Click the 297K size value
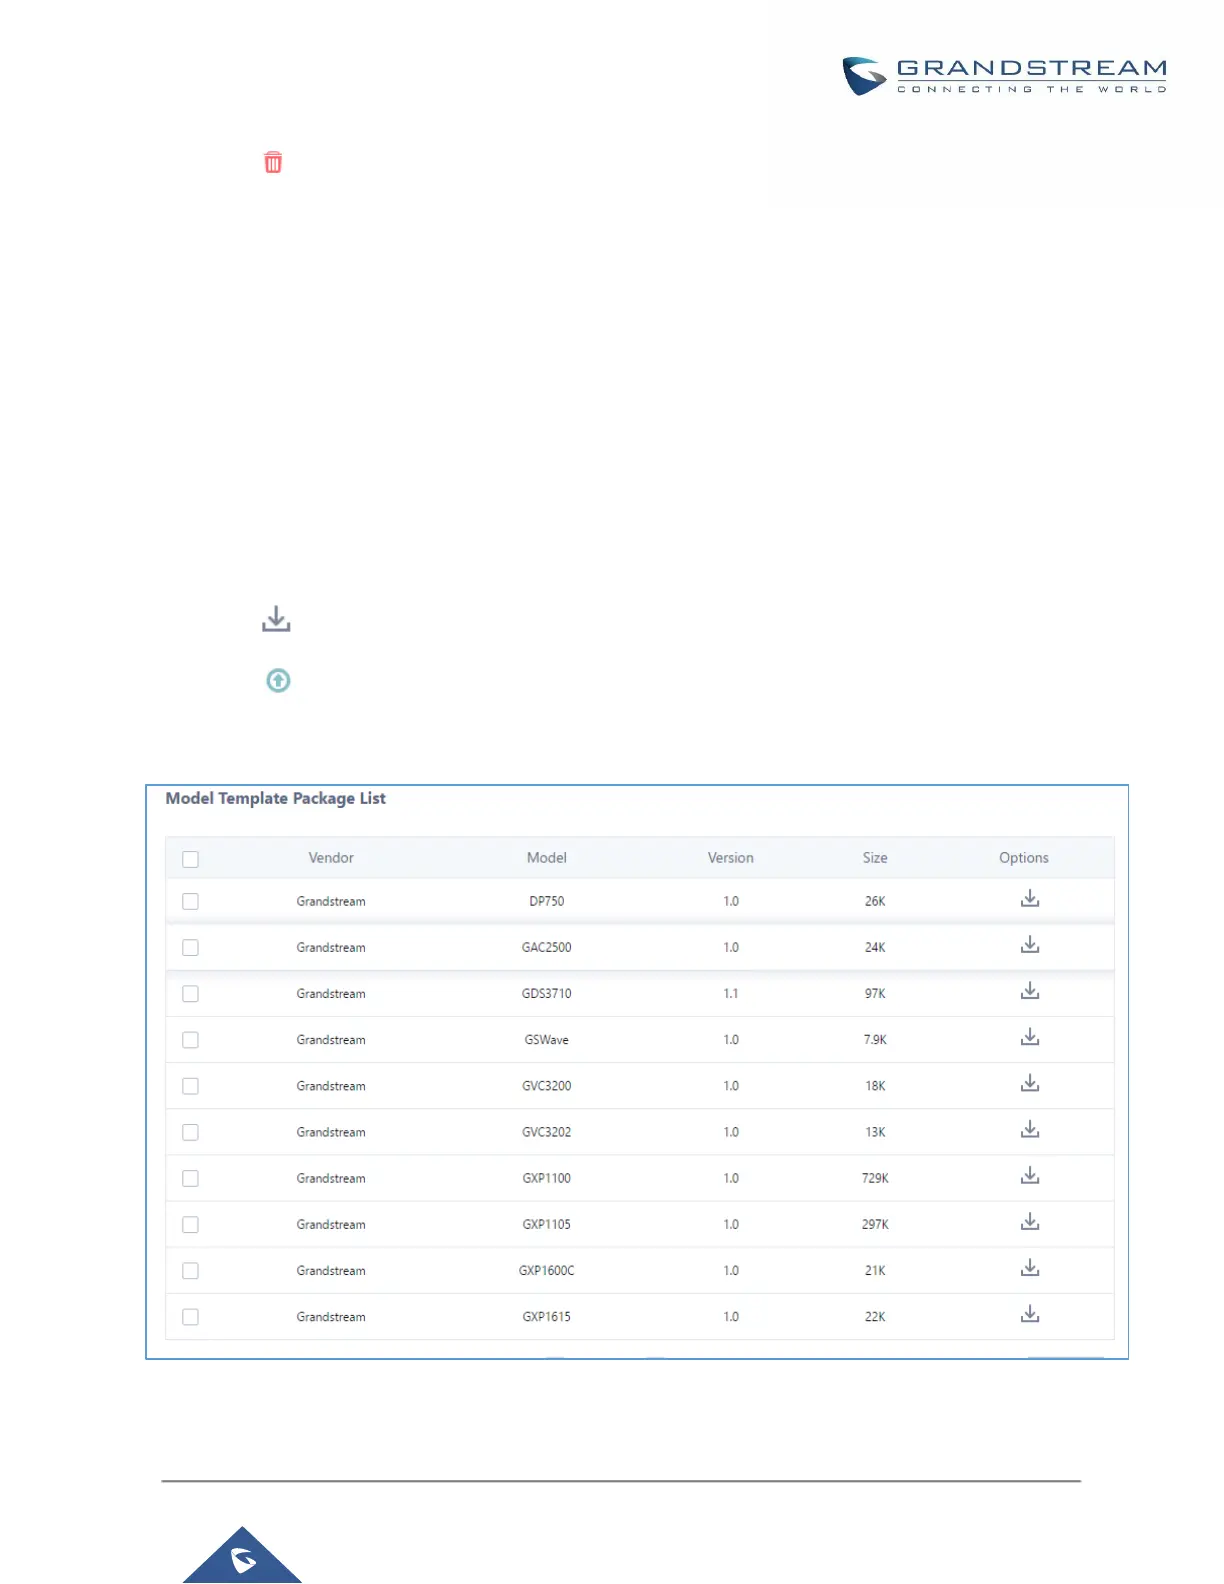This screenshot has width=1224, height=1584. click(x=875, y=1224)
